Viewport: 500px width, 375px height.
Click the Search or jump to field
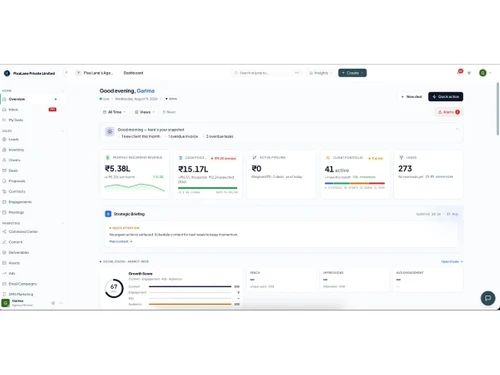tap(267, 73)
